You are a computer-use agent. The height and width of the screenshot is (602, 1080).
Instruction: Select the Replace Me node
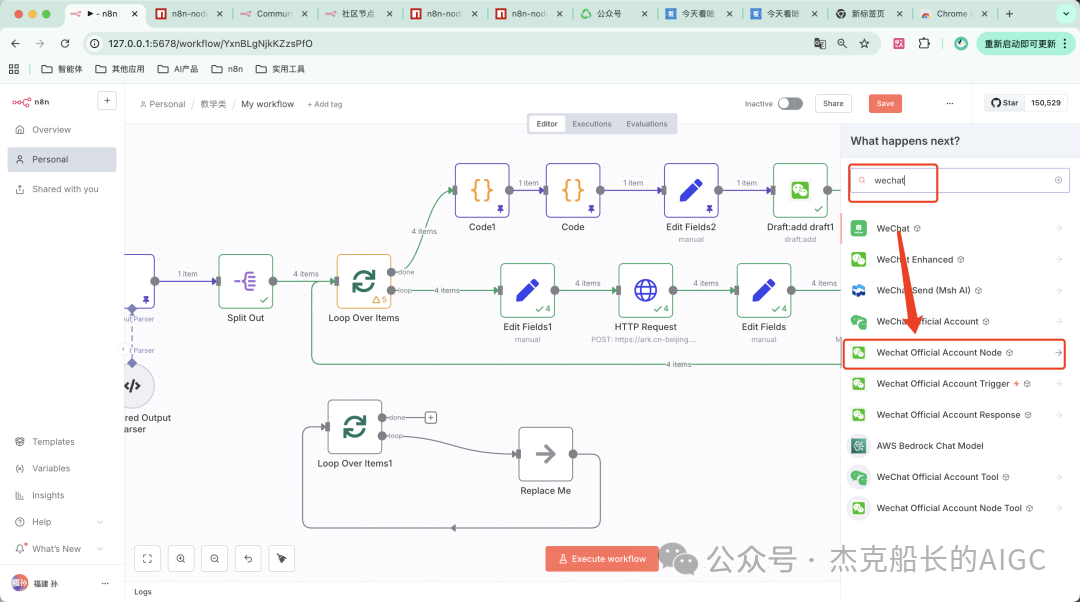(x=546, y=454)
